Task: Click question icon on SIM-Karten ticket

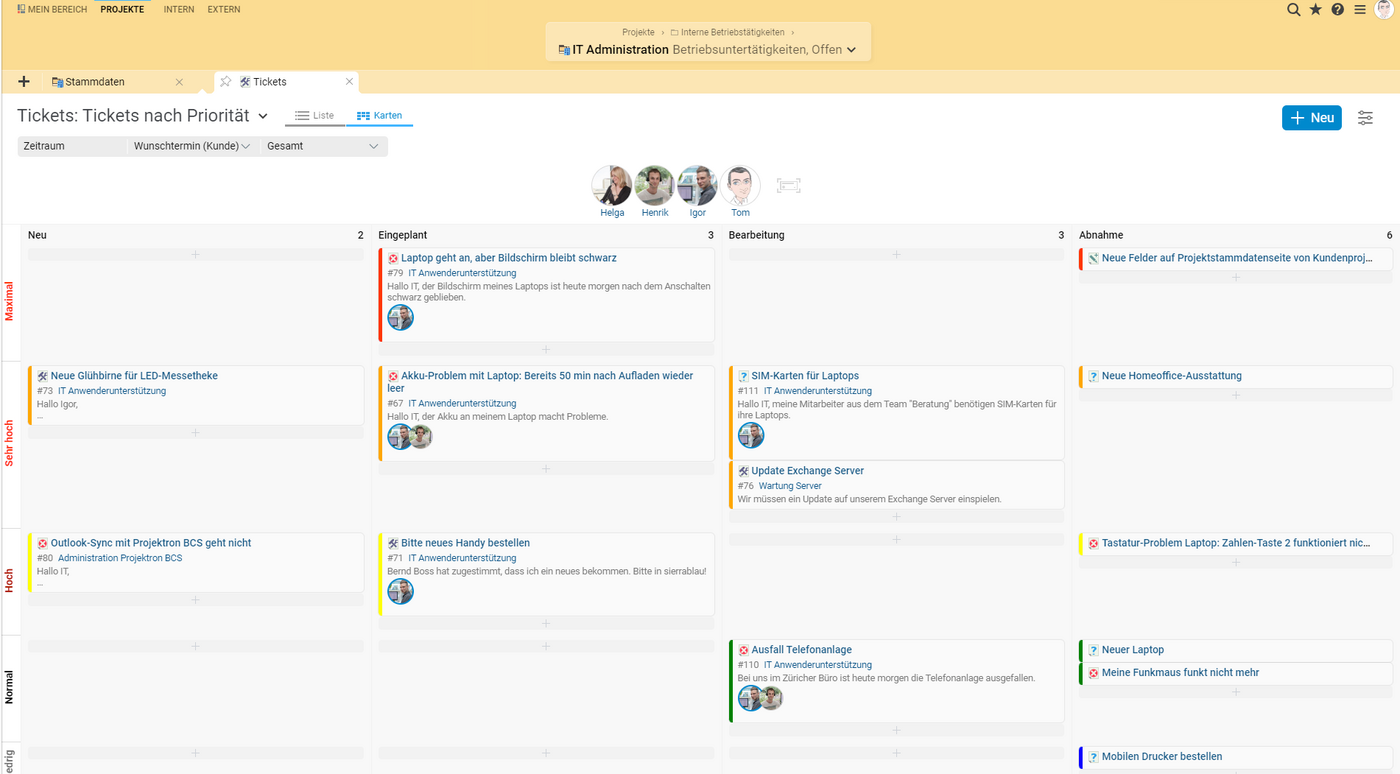Action: click(743, 376)
